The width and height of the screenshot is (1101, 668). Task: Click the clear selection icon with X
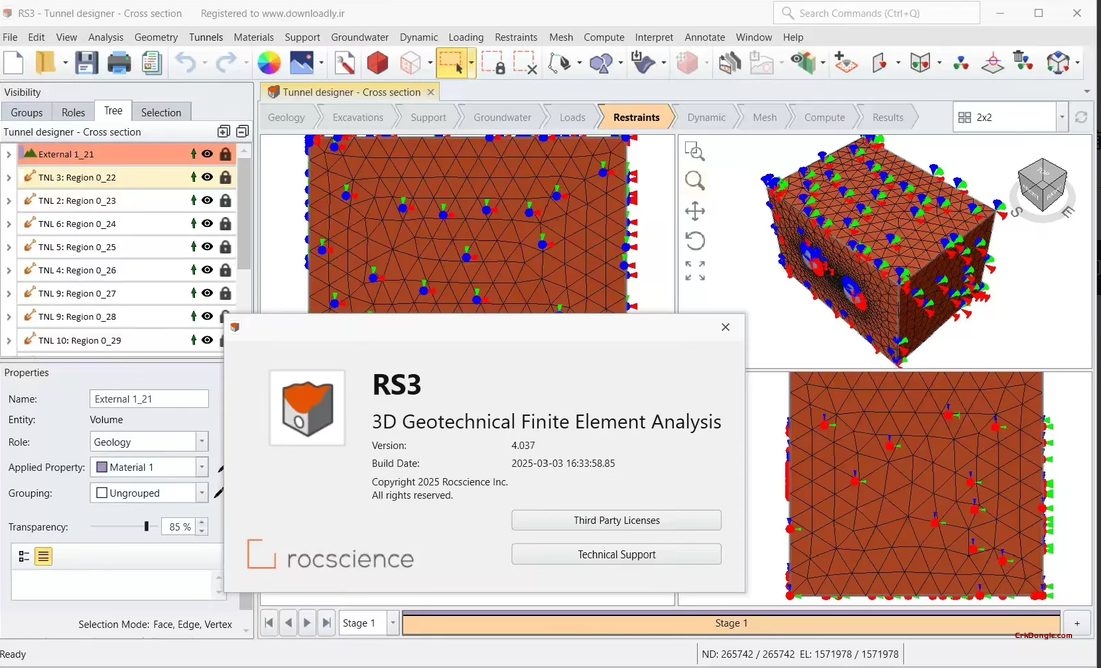[x=525, y=63]
